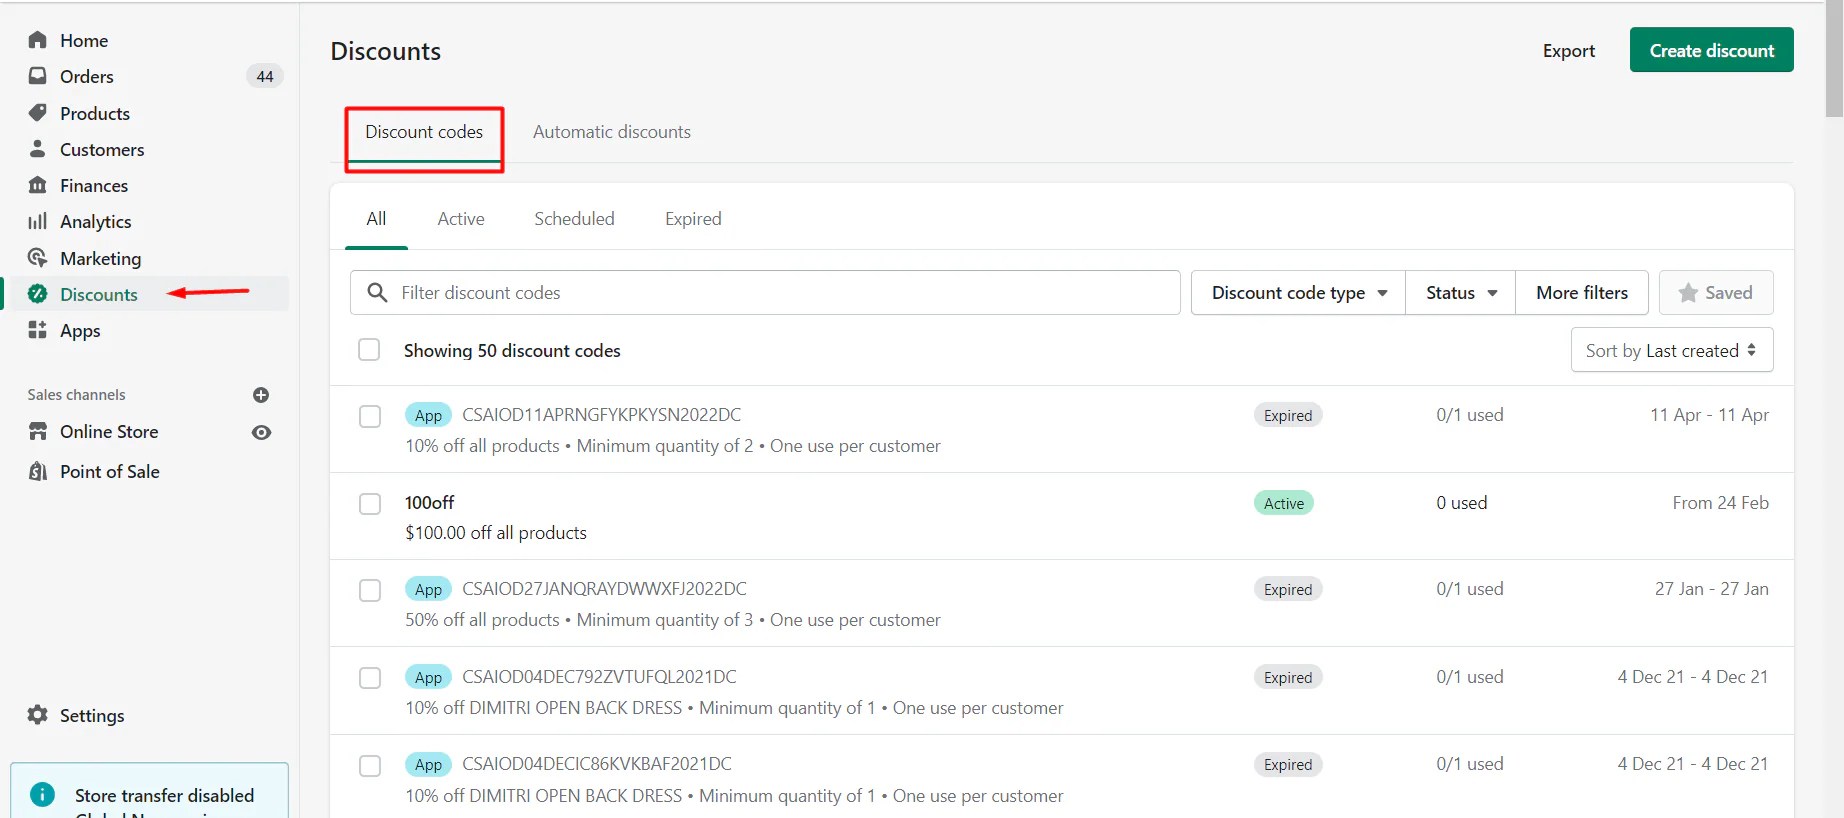Go to Customers in the sidebar
1844x818 pixels.
click(x=102, y=149)
